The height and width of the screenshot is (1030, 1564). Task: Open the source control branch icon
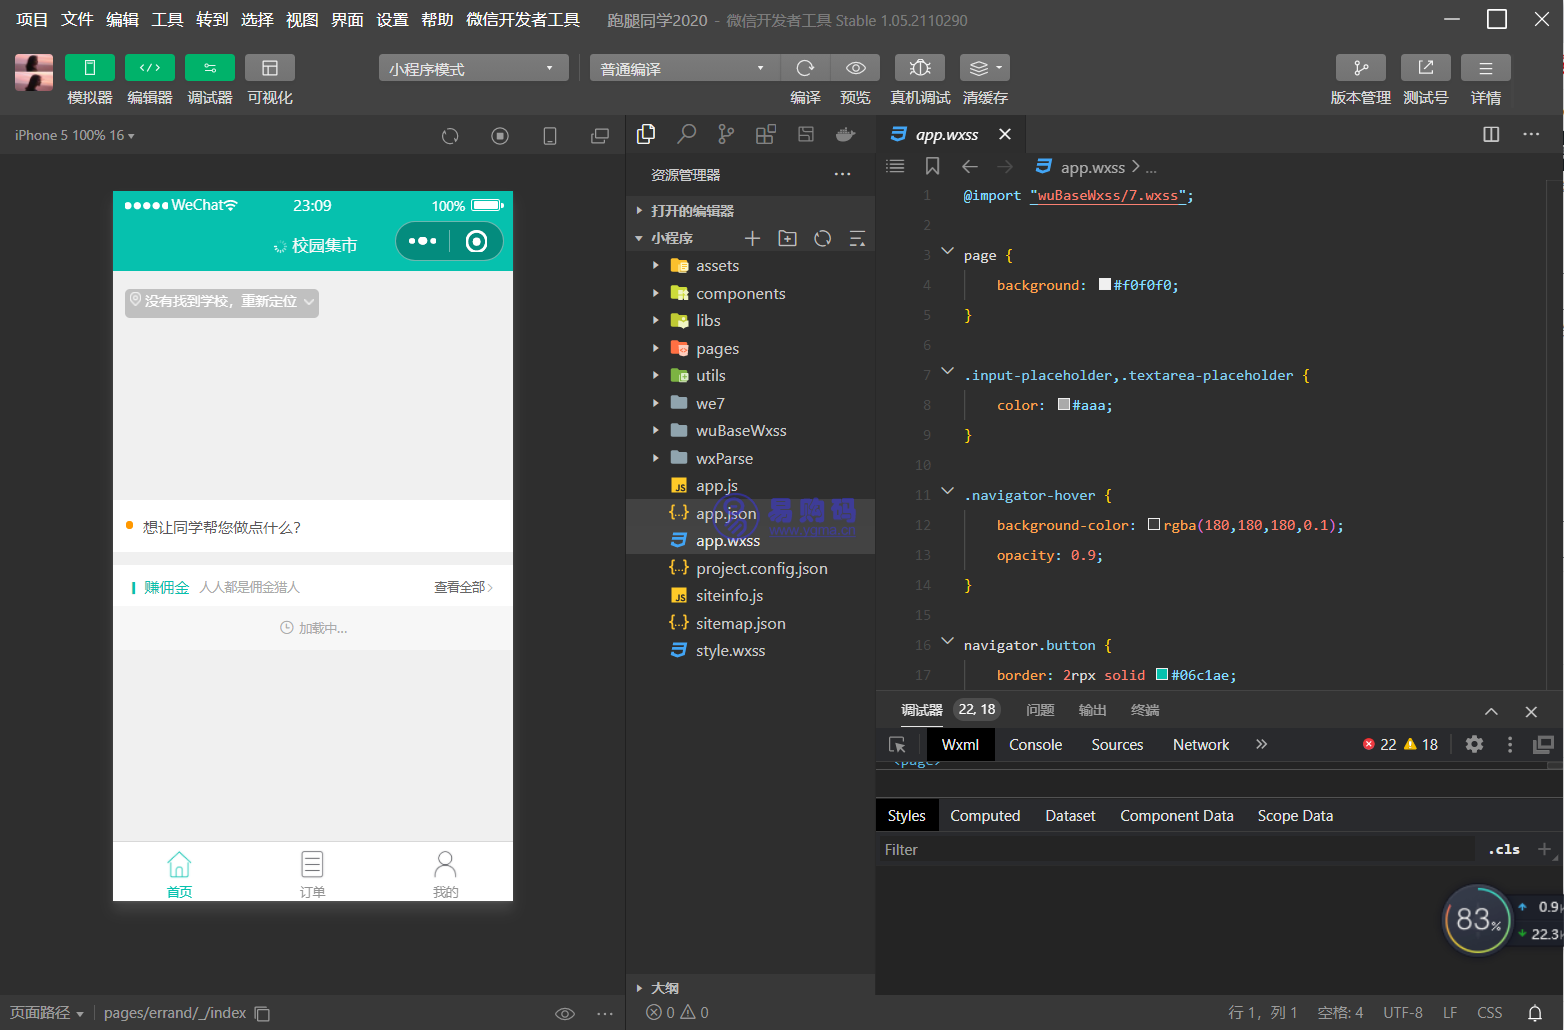(726, 134)
